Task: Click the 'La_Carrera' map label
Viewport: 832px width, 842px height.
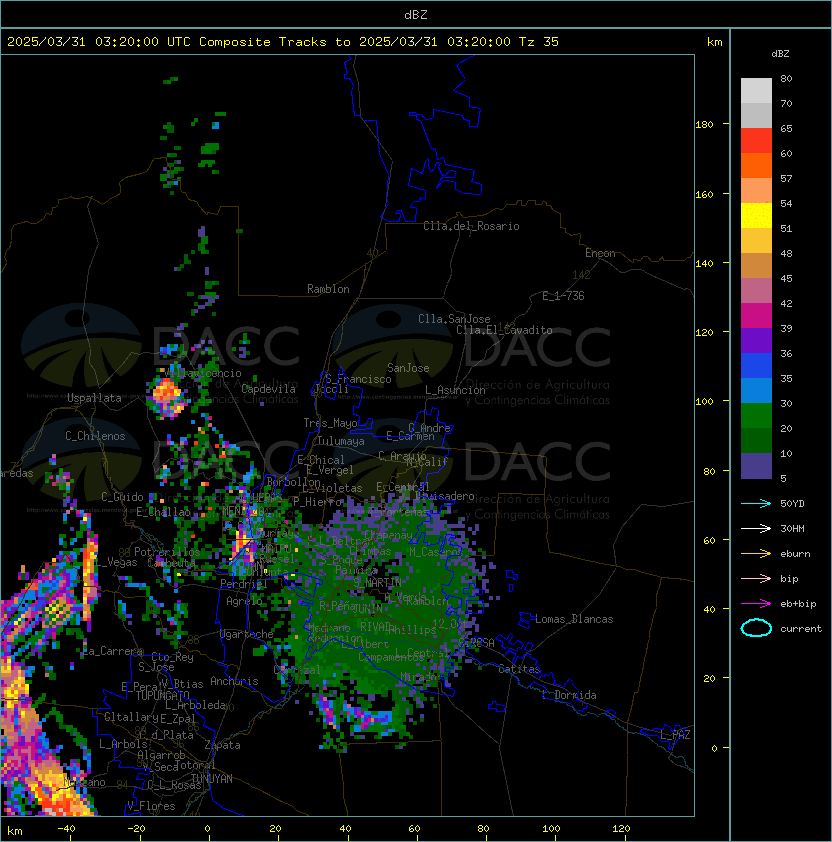Action: pos(113,651)
